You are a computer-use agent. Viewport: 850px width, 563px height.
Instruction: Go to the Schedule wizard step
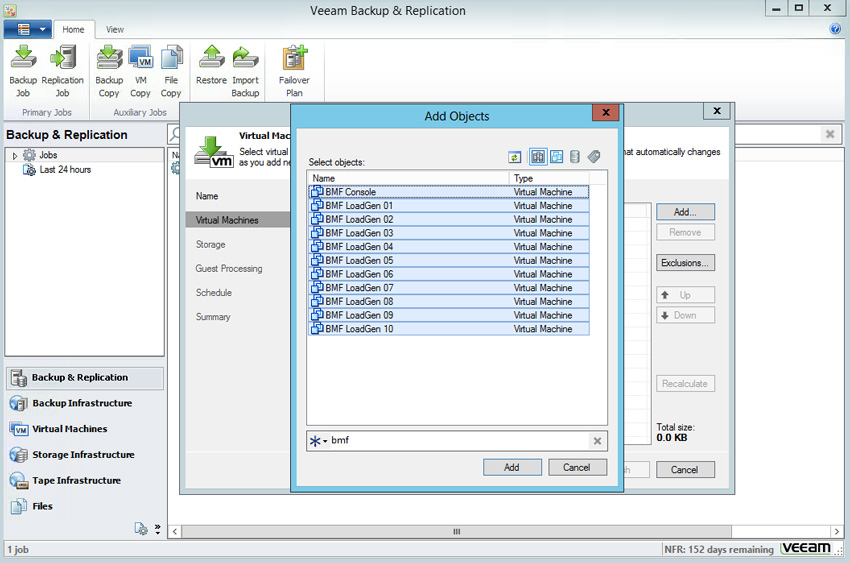[x=214, y=293]
